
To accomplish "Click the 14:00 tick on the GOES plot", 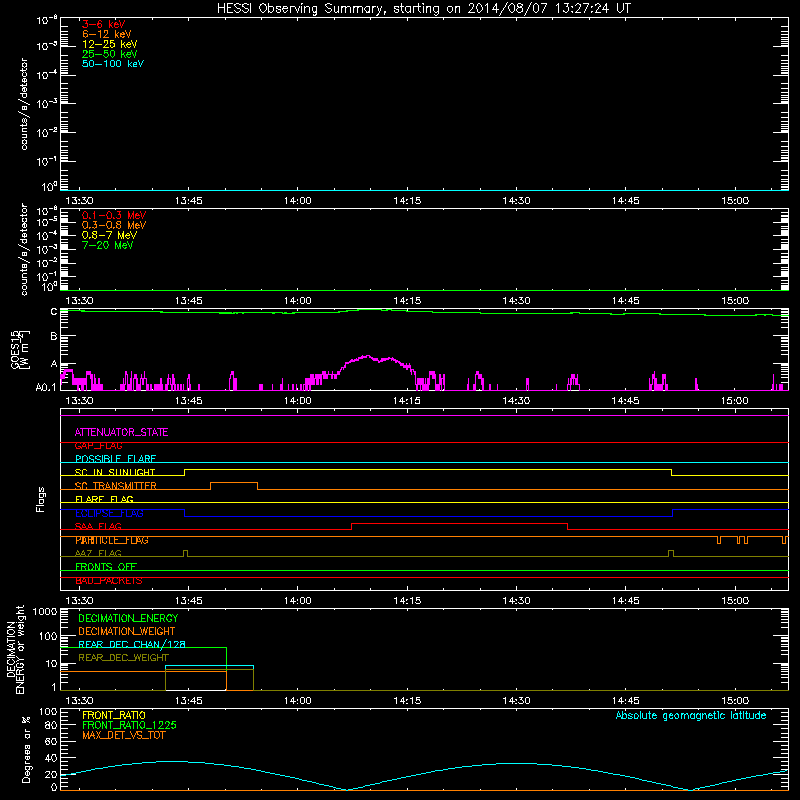I will pos(297,401).
